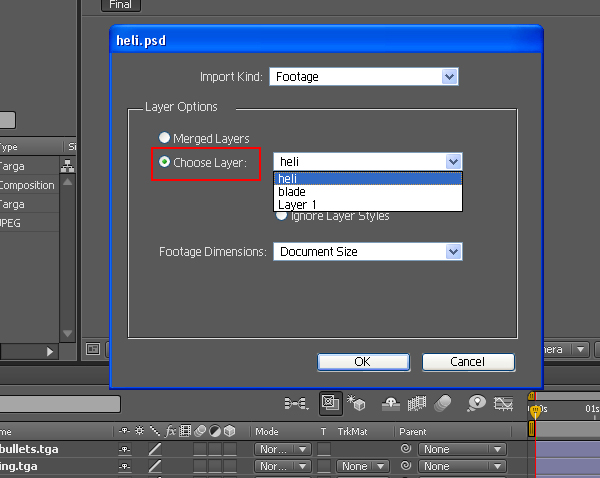Enable the Frame Blending icon

pos(417,403)
